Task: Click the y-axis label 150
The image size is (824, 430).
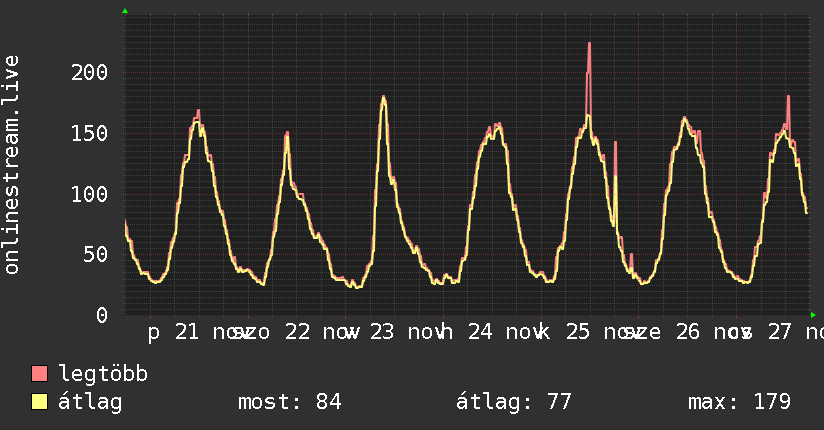Action: tap(89, 134)
